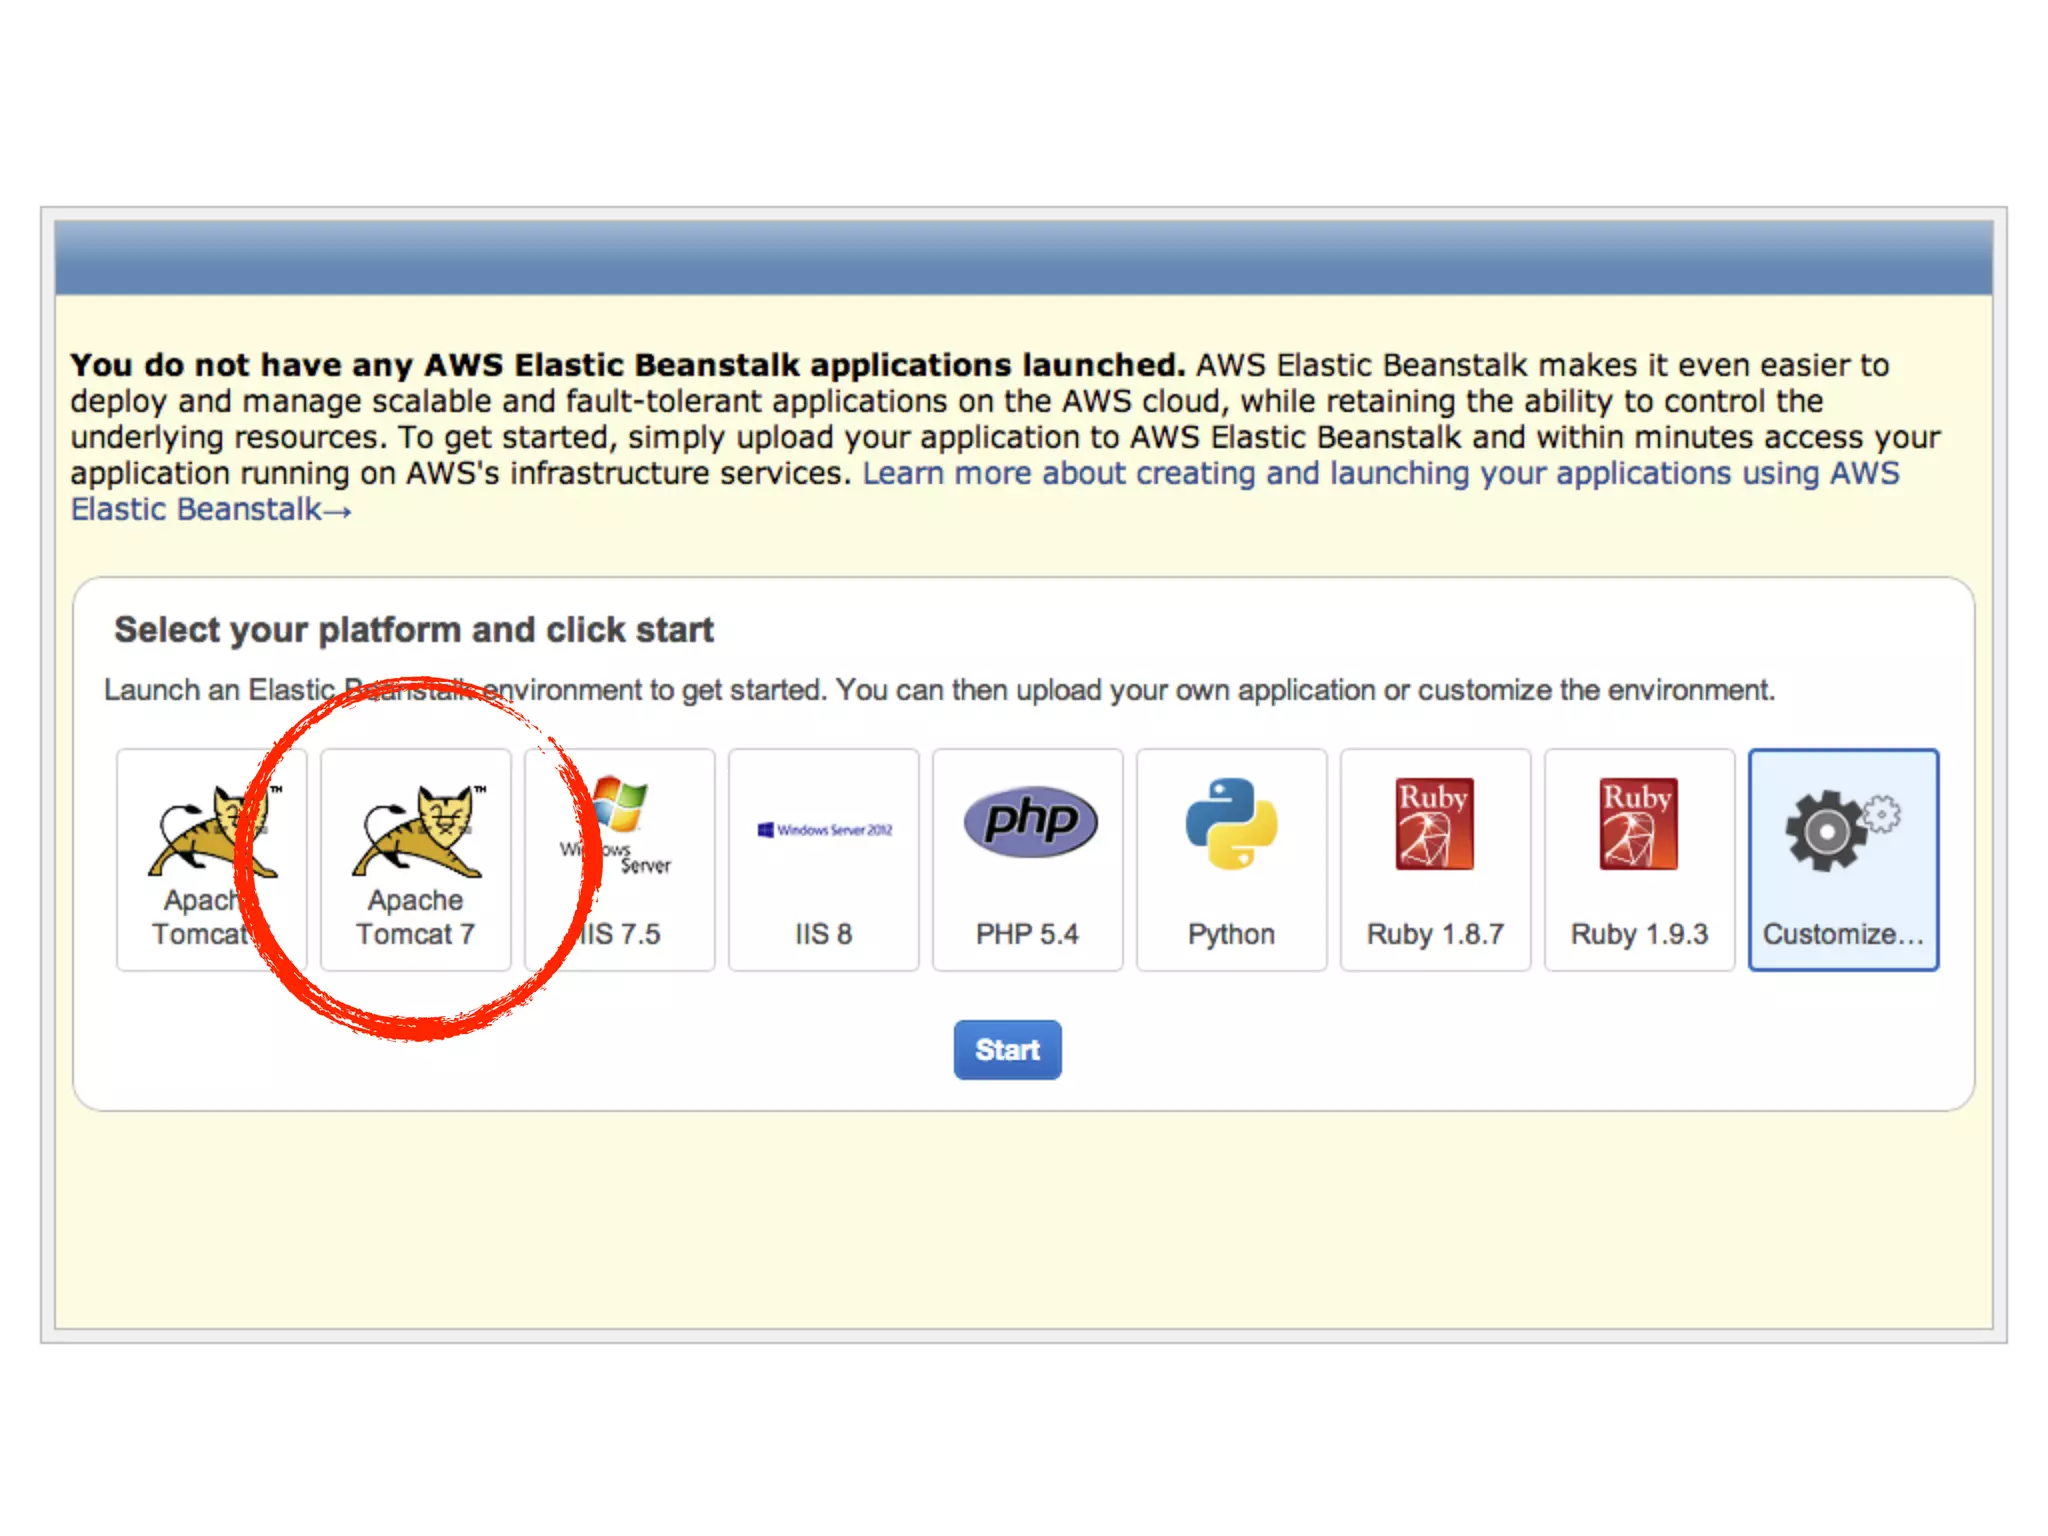Click the Customize… label text
The height and width of the screenshot is (1536, 2048).
(x=1842, y=934)
